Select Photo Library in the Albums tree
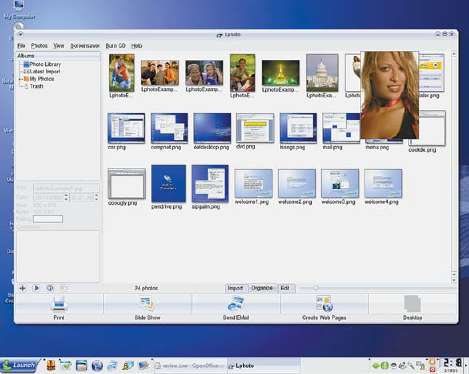Screen dimensions: 469x374 tap(42, 64)
